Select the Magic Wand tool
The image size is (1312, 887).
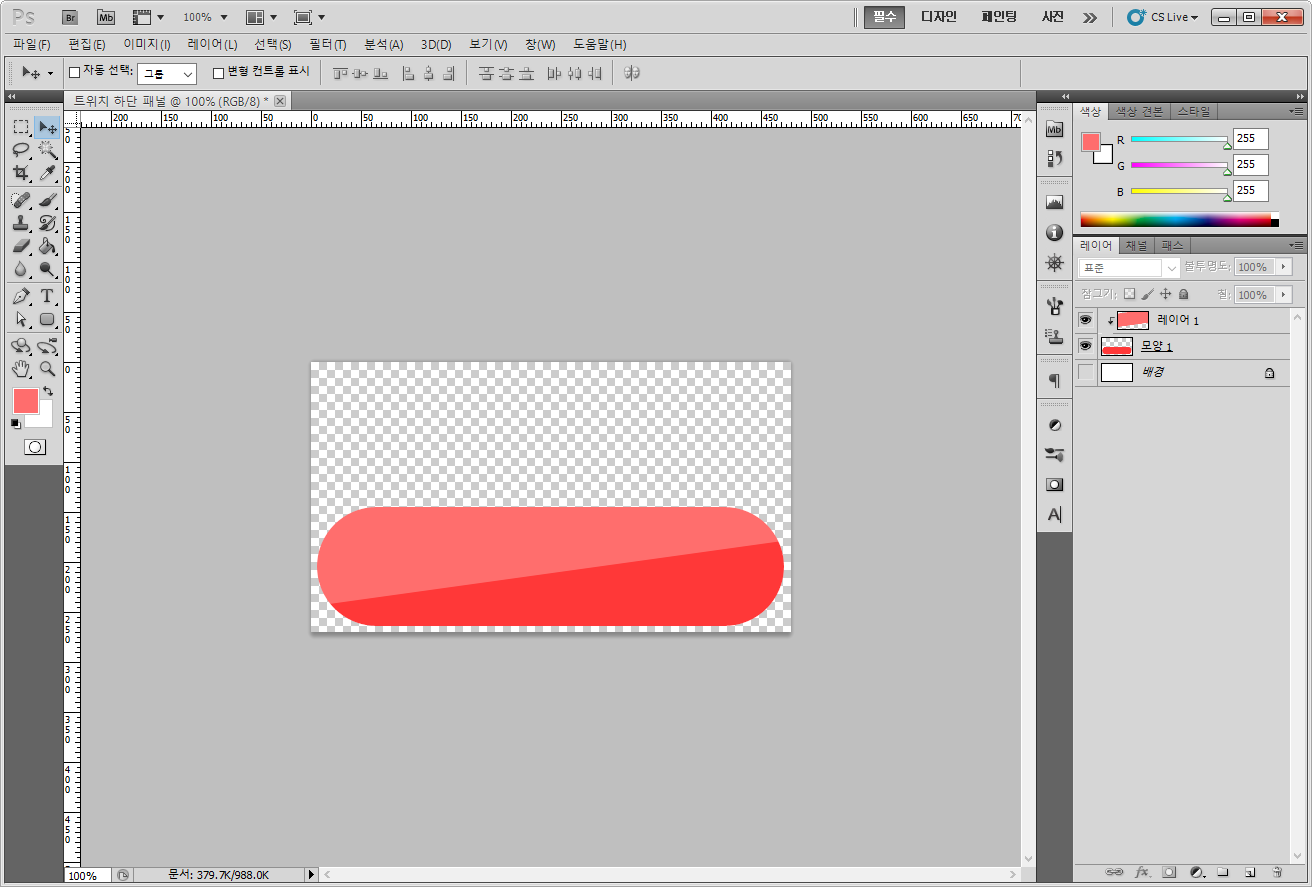pyautogui.click(x=47, y=150)
